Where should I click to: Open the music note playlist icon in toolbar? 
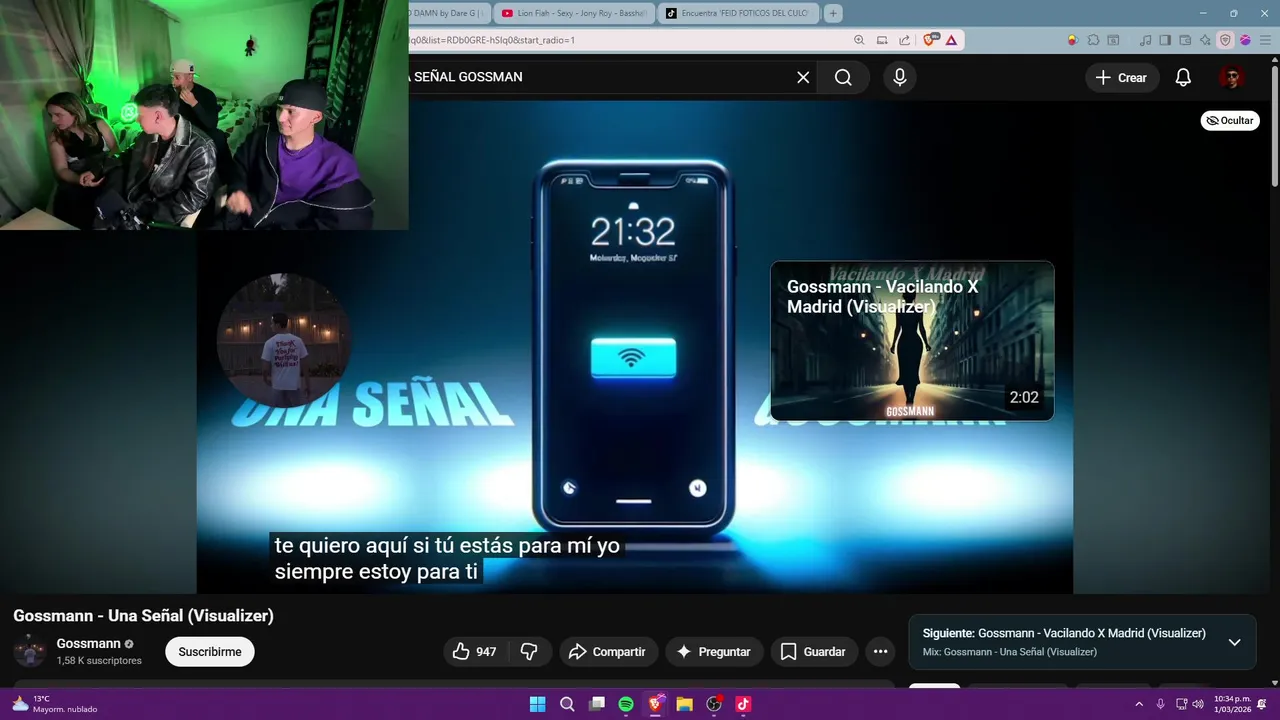click(x=1146, y=40)
